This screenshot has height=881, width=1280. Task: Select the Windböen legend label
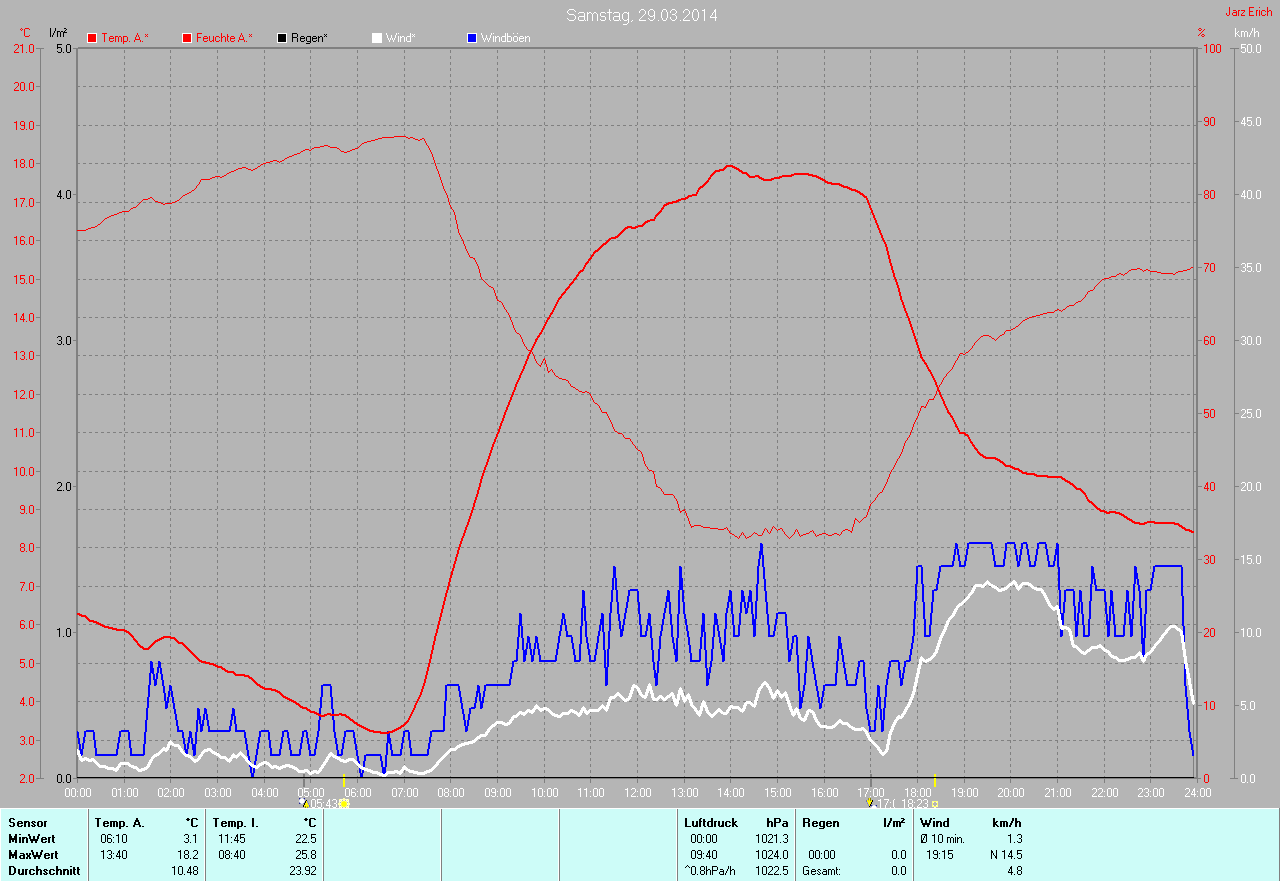point(505,38)
